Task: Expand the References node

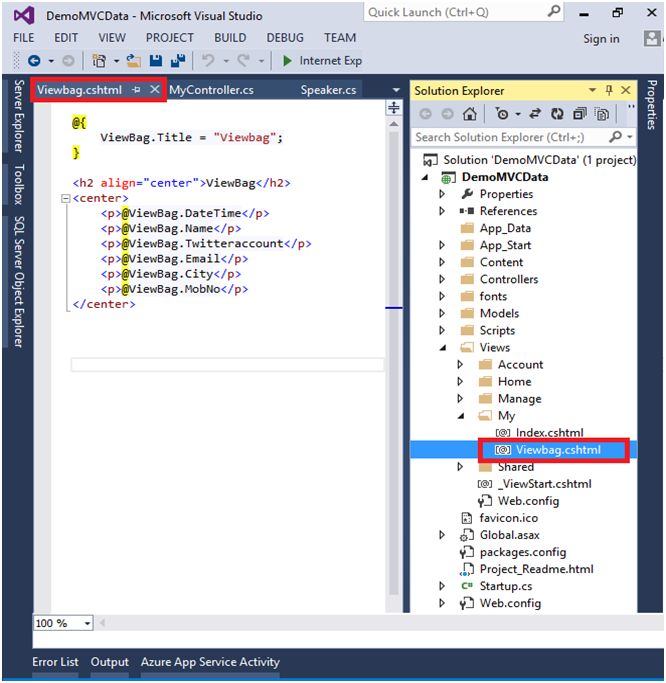Action: pos(442,211)
